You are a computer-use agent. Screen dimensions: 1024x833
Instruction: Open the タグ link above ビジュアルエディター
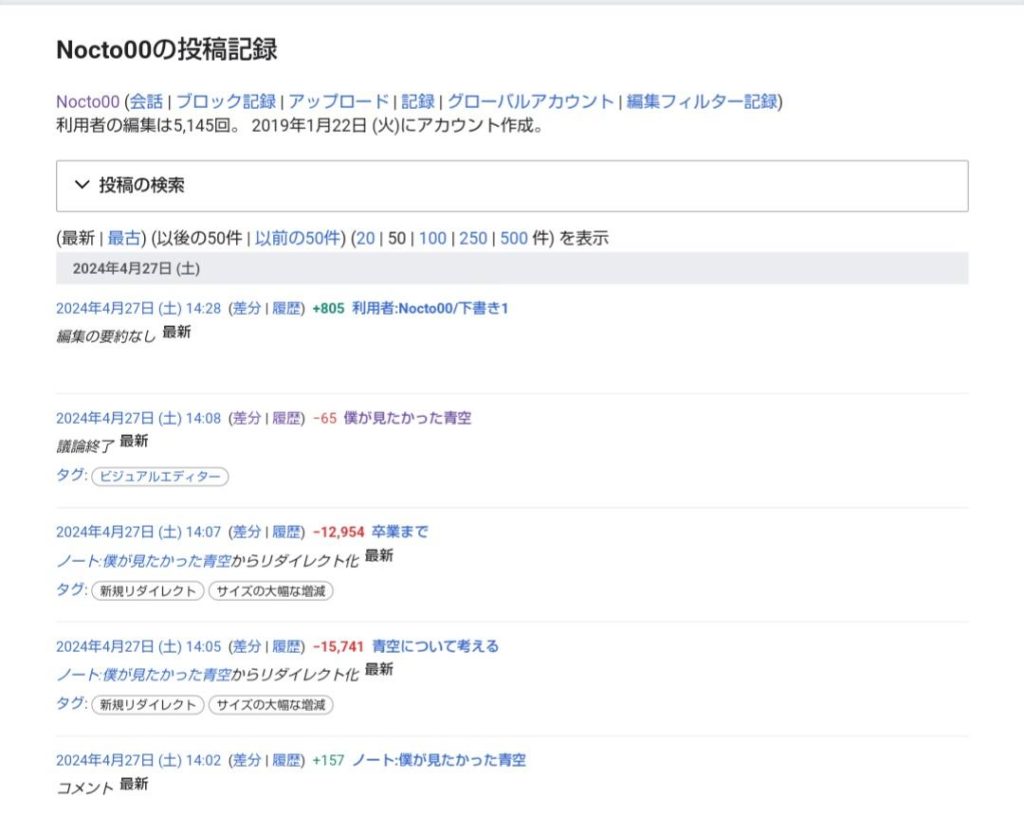click(71, 475)
